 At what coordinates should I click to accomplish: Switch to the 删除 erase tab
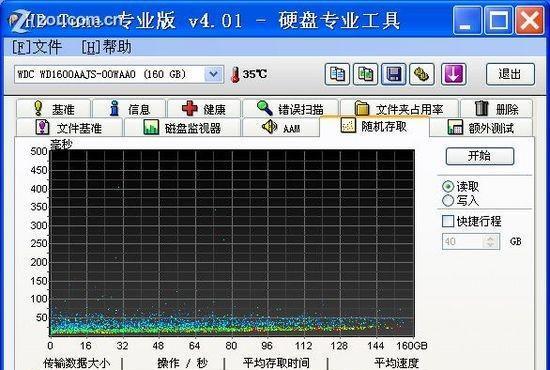tap(496, 109)
